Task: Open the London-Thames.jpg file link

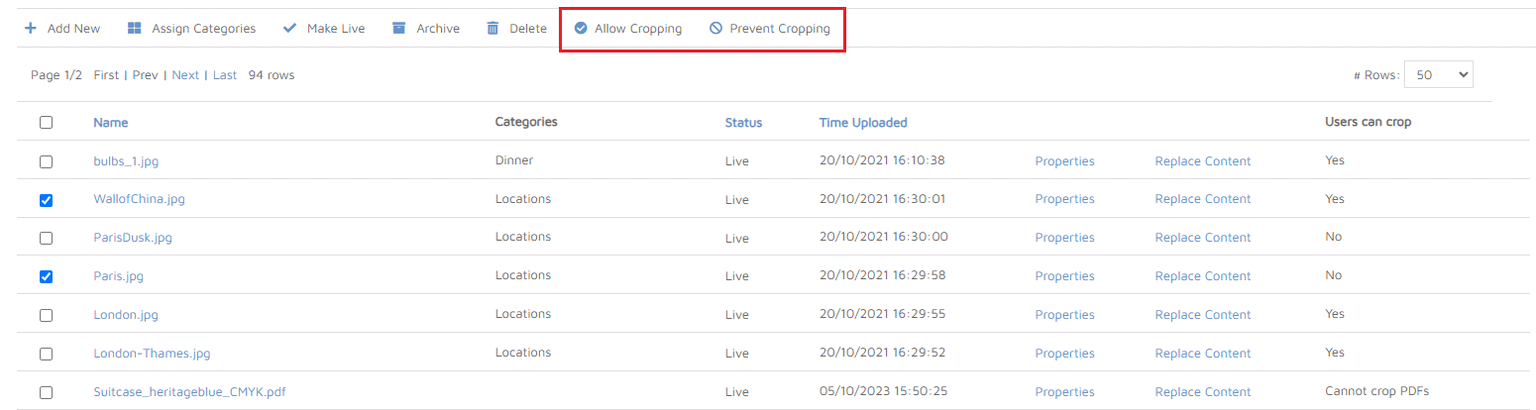Action: 152,353
